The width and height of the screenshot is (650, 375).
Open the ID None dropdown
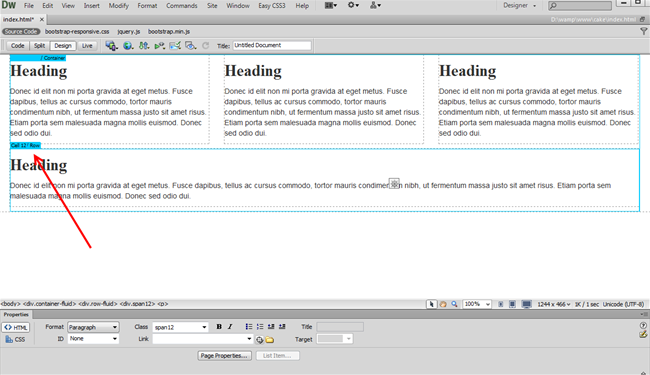coord(93,339)
